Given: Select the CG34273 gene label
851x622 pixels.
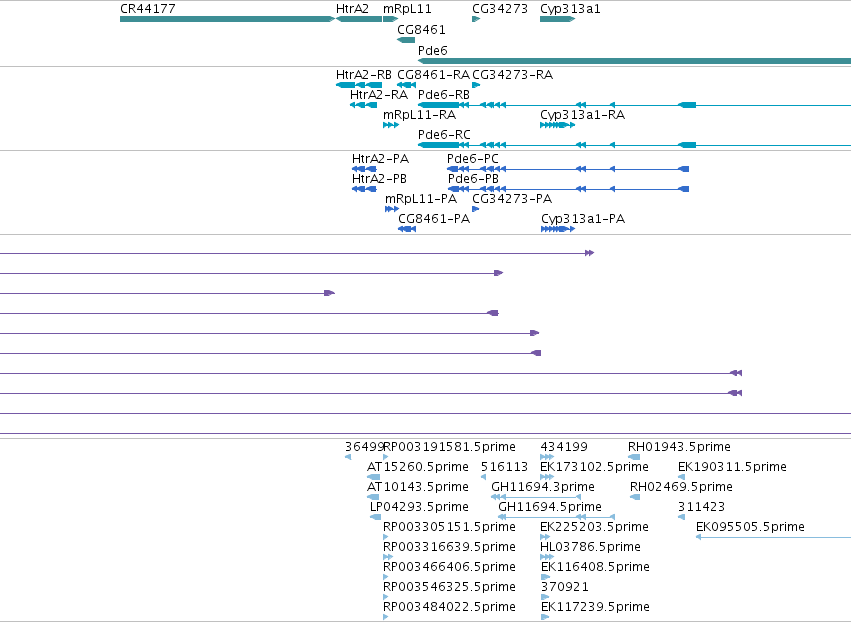Looking at the screenshot, I should [x=500, y=9].
